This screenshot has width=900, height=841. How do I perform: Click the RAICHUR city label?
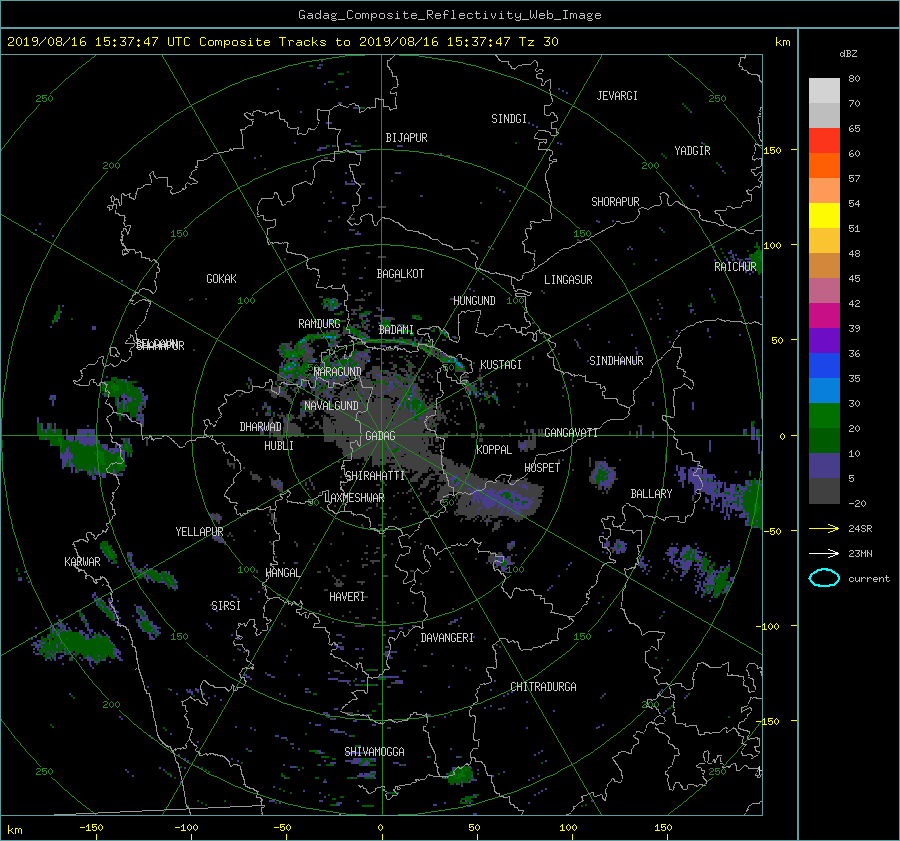pos(735,267)
